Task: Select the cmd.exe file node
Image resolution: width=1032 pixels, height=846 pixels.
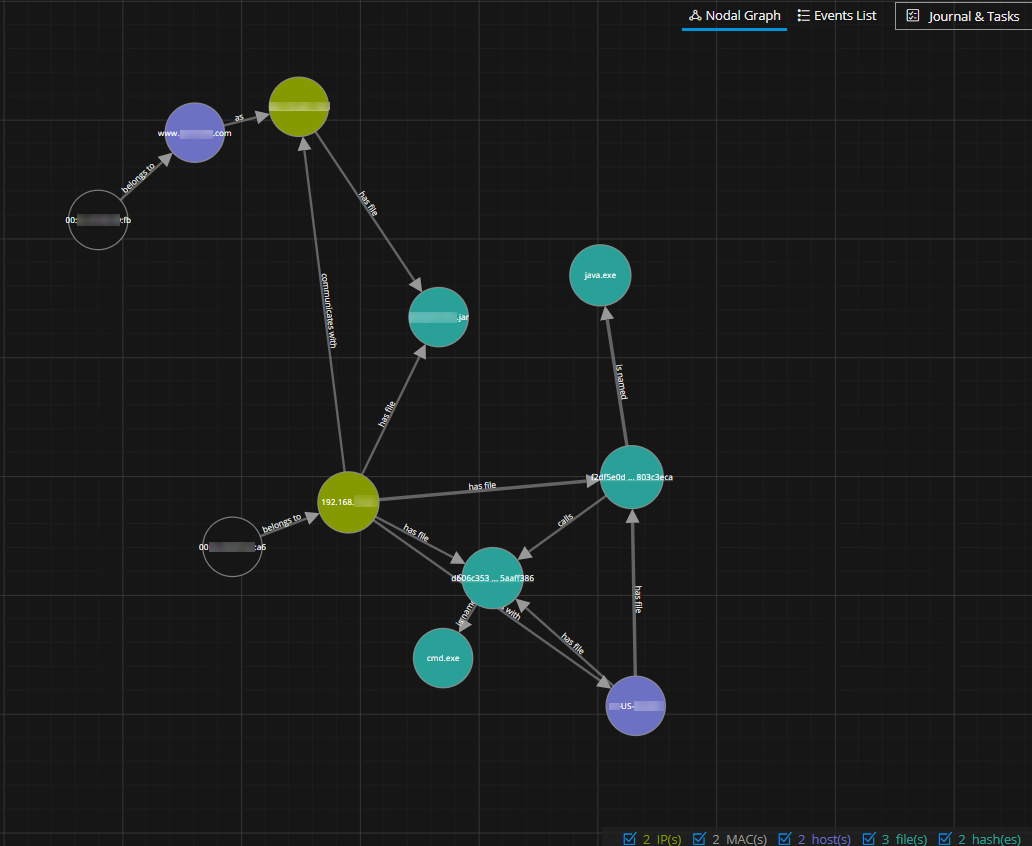Action: [x=443, y=658]
